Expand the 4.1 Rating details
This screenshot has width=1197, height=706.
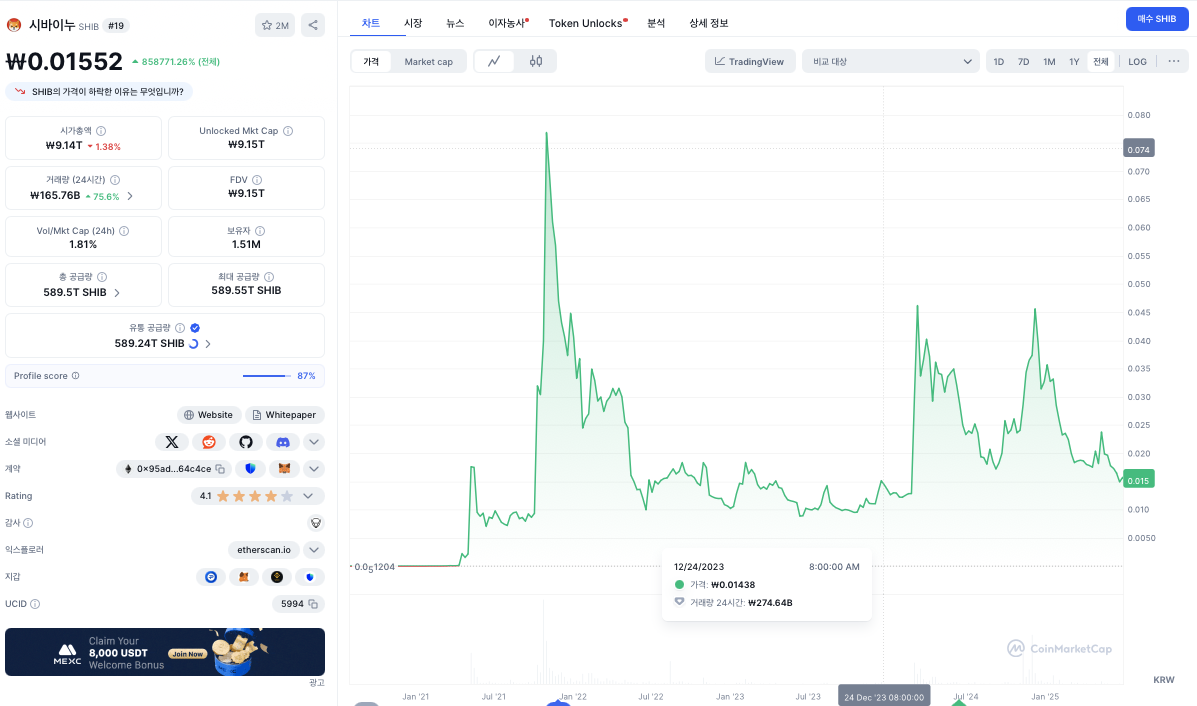308,496
